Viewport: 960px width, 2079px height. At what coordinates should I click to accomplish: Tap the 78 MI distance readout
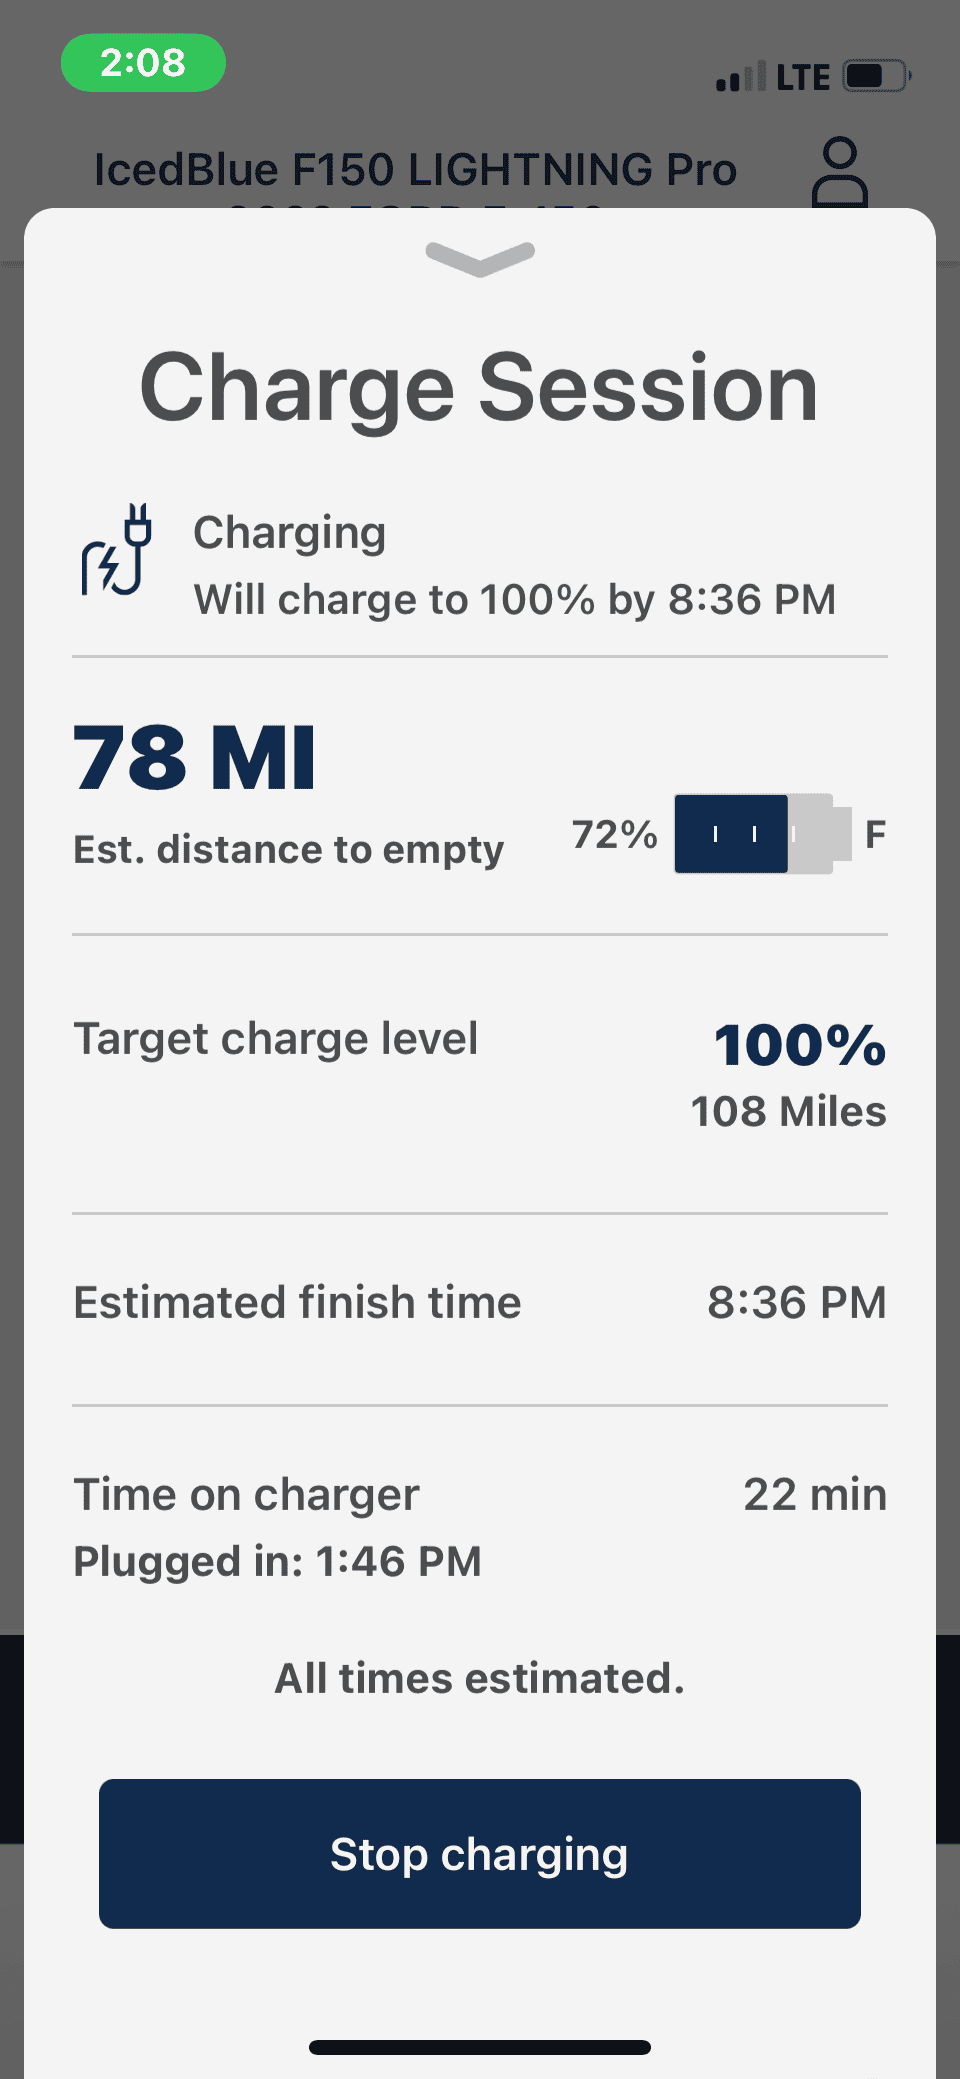point(195,758)
